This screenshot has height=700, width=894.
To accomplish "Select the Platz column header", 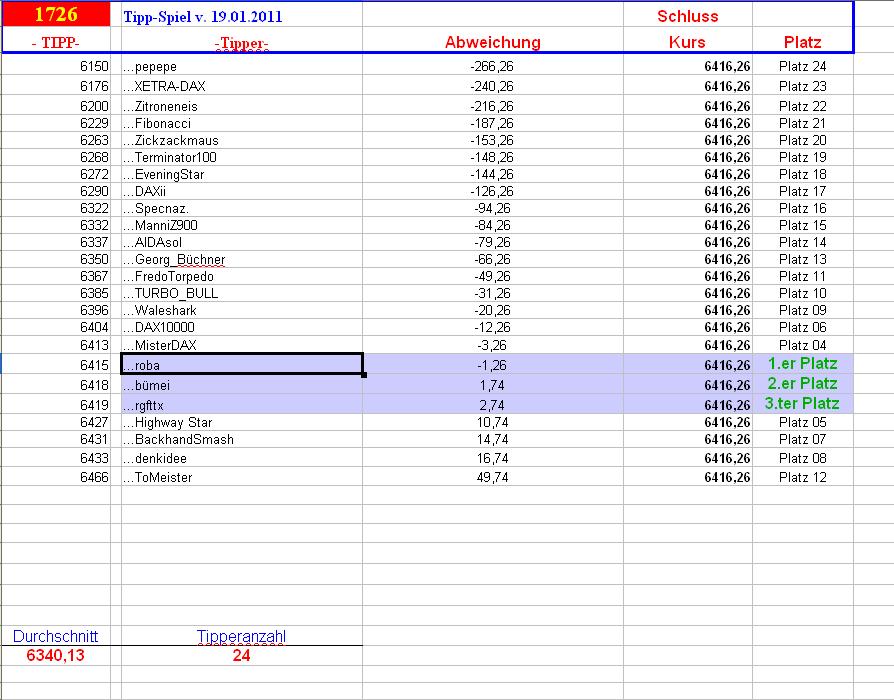I will [802, 42].
